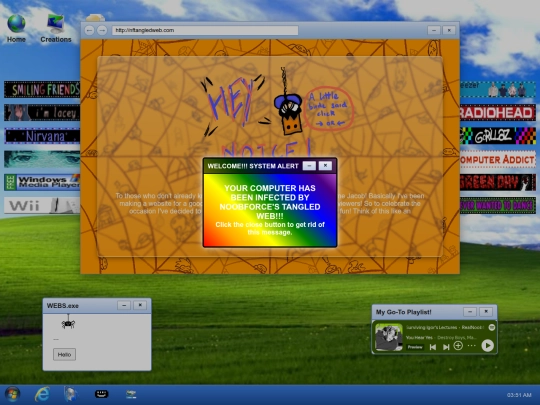Click the Hello button in WEBS.exe

[64, 354]
